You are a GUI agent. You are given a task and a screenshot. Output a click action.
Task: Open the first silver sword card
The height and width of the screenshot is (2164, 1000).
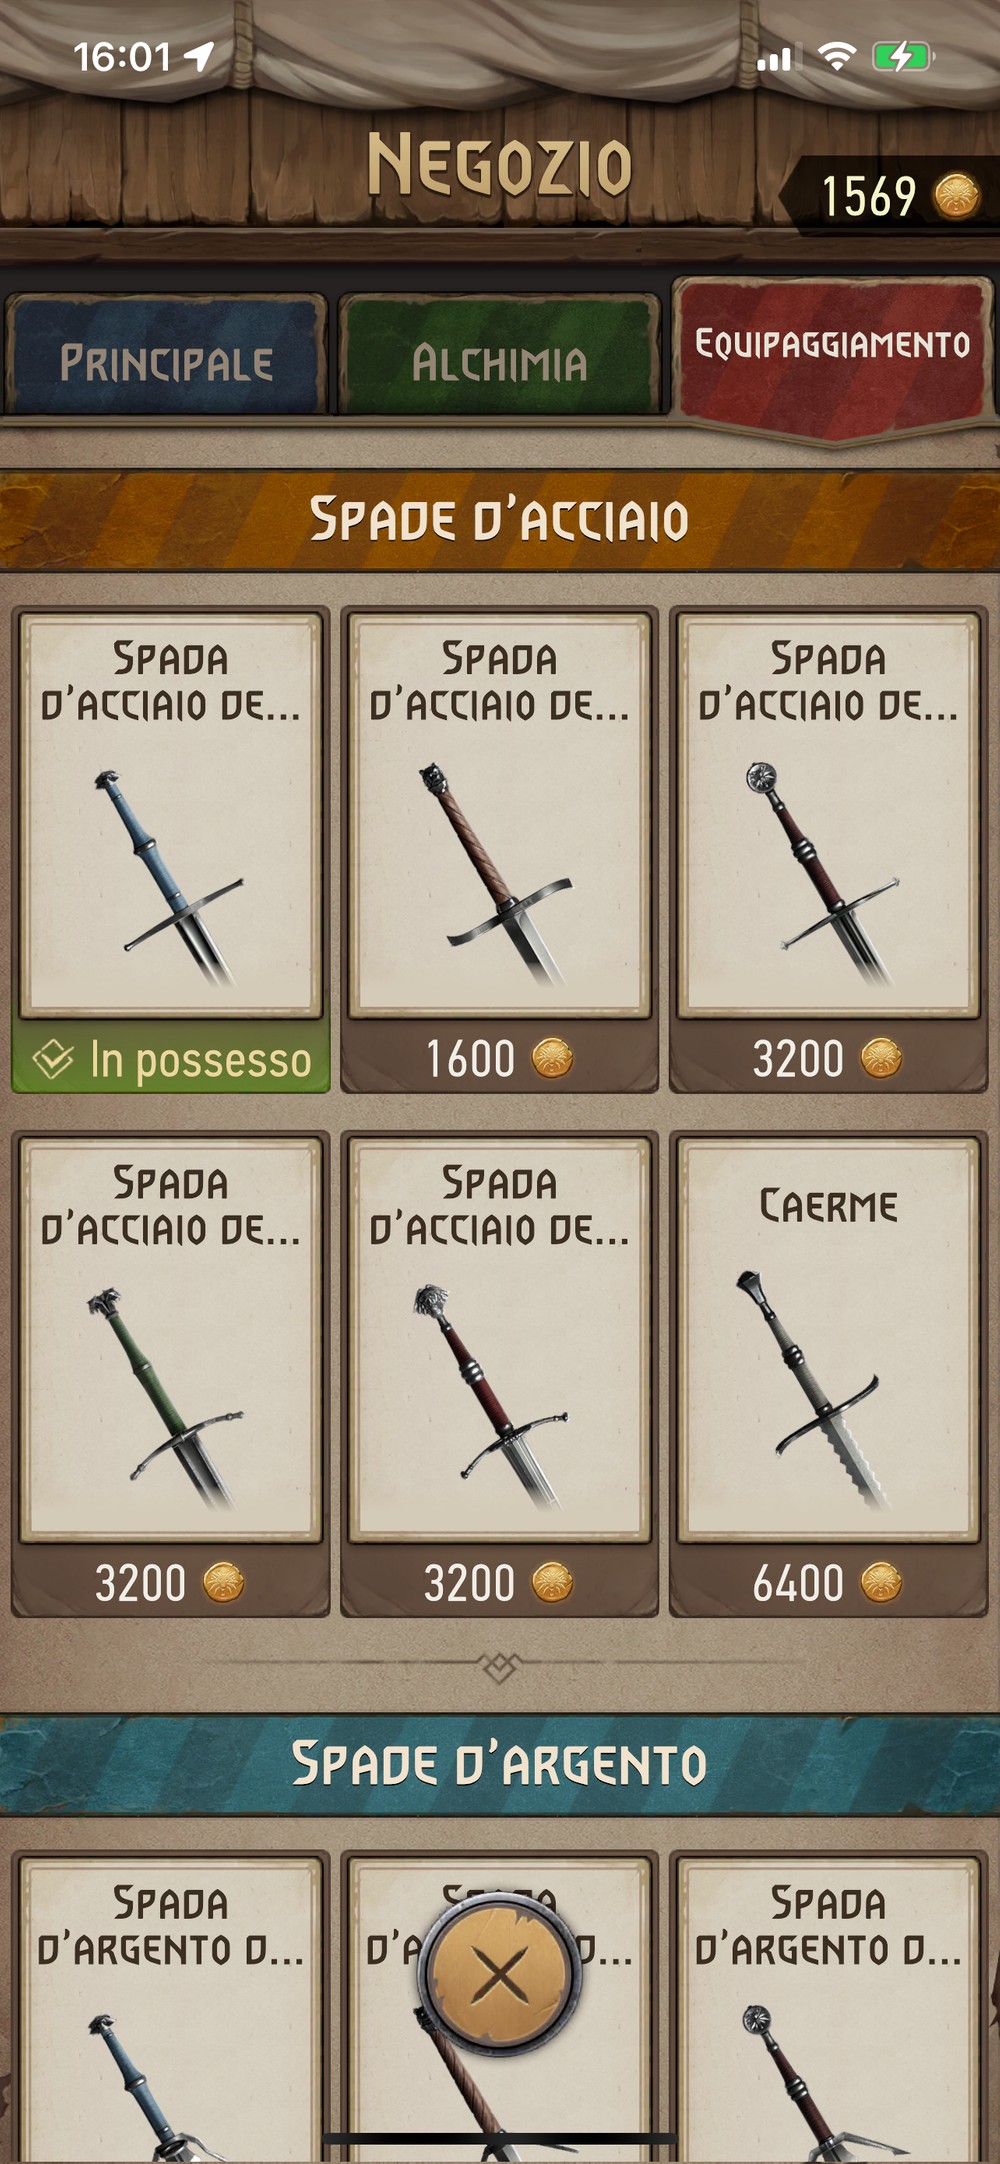(171, 2010)
